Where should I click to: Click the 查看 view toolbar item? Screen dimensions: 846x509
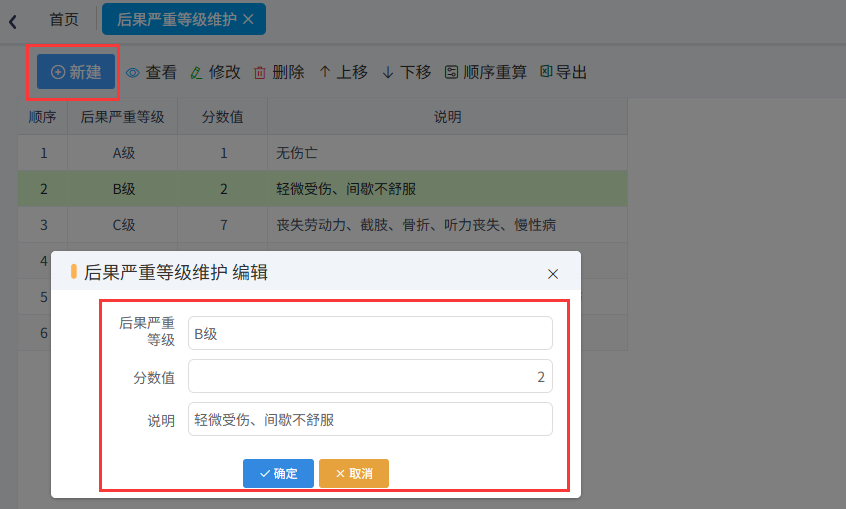tap(151, 72)
